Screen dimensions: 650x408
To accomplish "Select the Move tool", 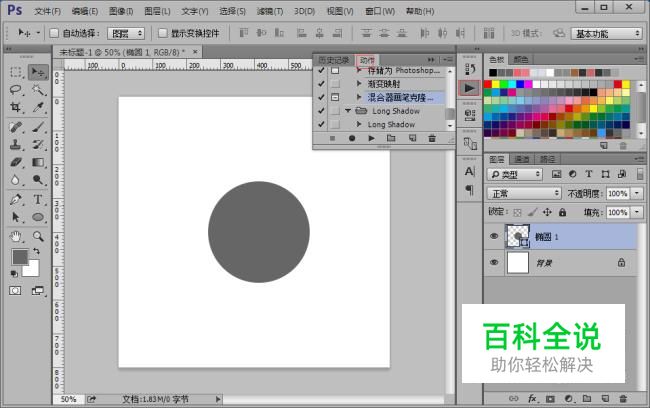I will 38,72.
